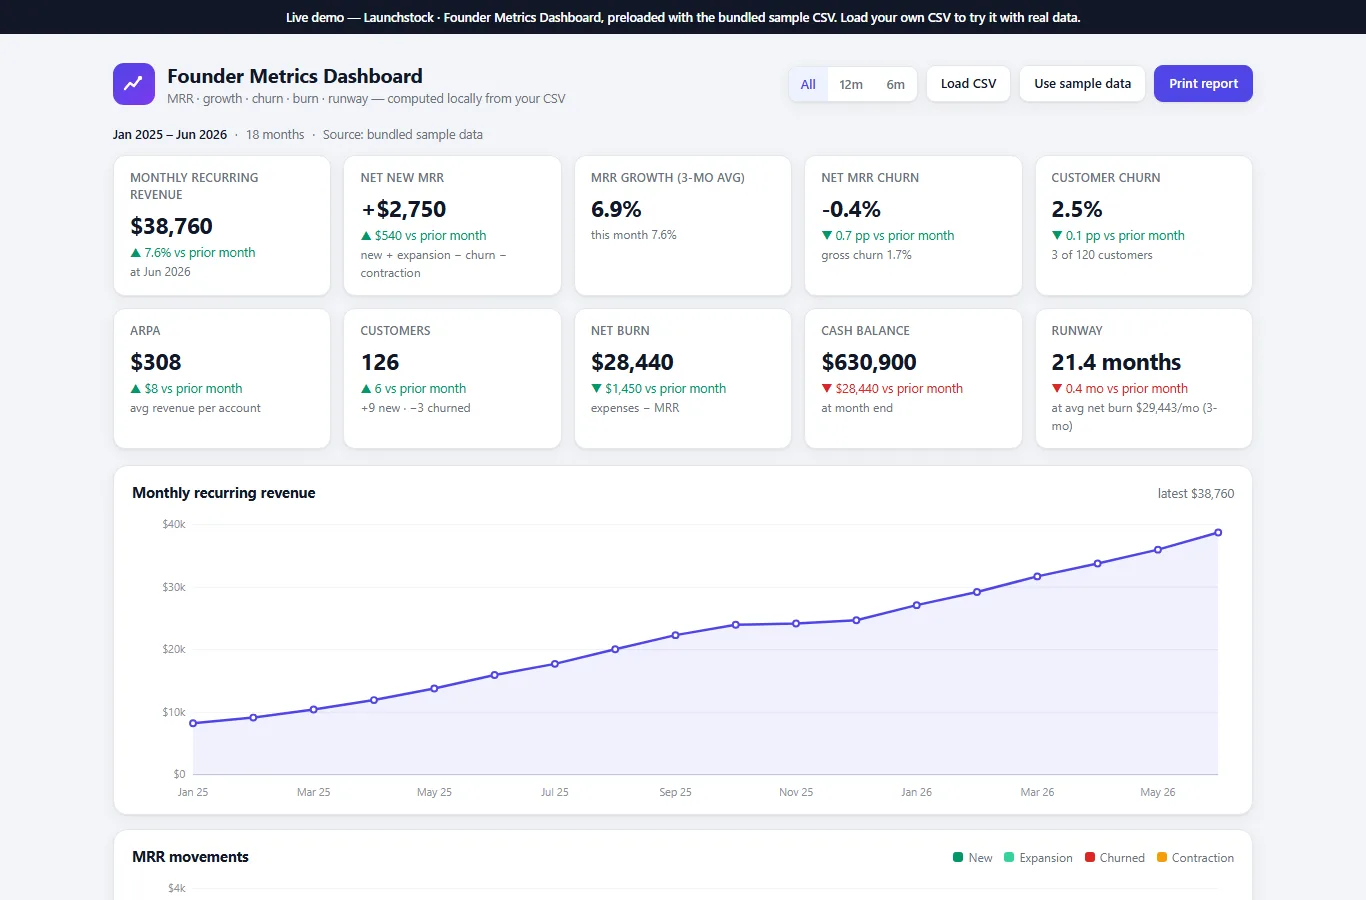This screenshot has height=900, width=1366.
Task: Click the Contraction legend item
Action: click(1195, 858)
